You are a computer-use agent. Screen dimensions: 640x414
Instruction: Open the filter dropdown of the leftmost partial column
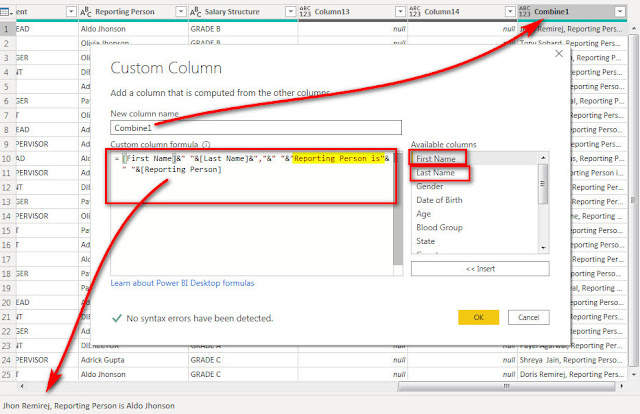pyautogui.click(x=71, y=12)
